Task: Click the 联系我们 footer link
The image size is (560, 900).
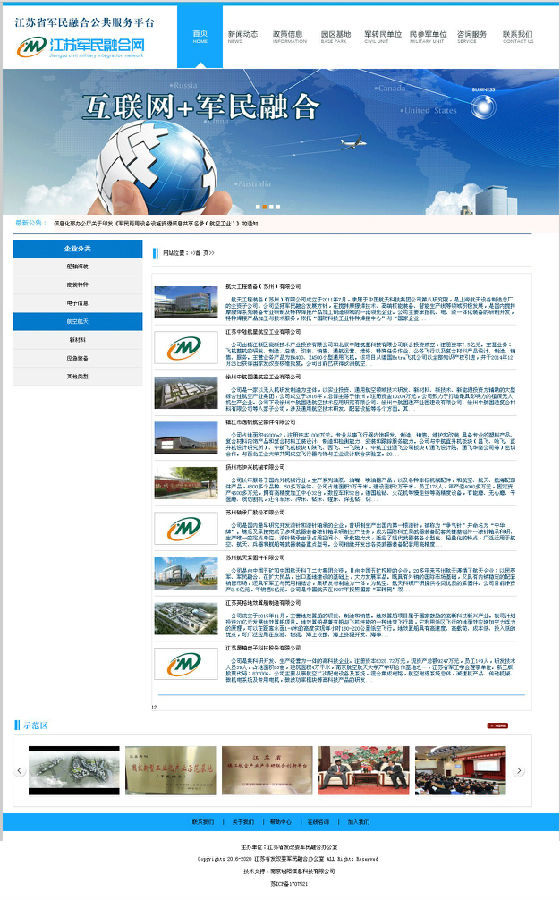Action: (x=203, y=822)
